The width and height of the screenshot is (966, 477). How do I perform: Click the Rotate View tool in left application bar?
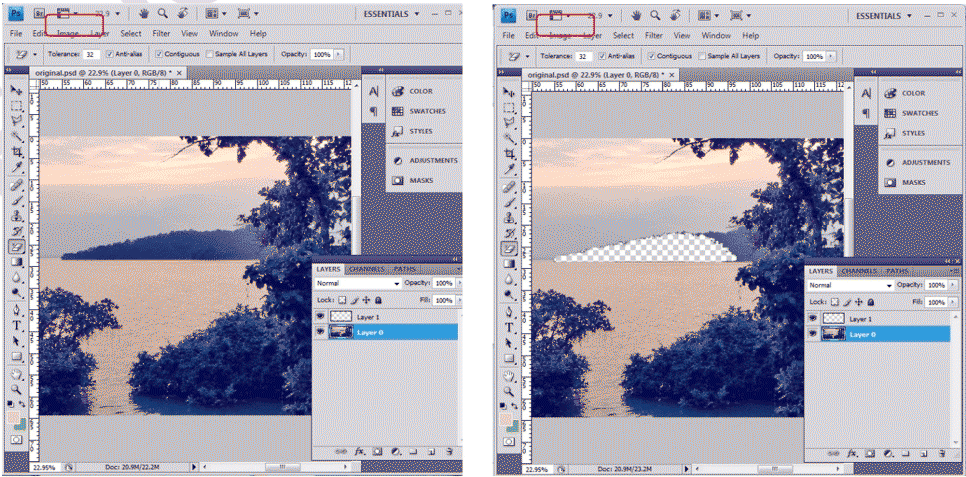click(x=182, y=13)
